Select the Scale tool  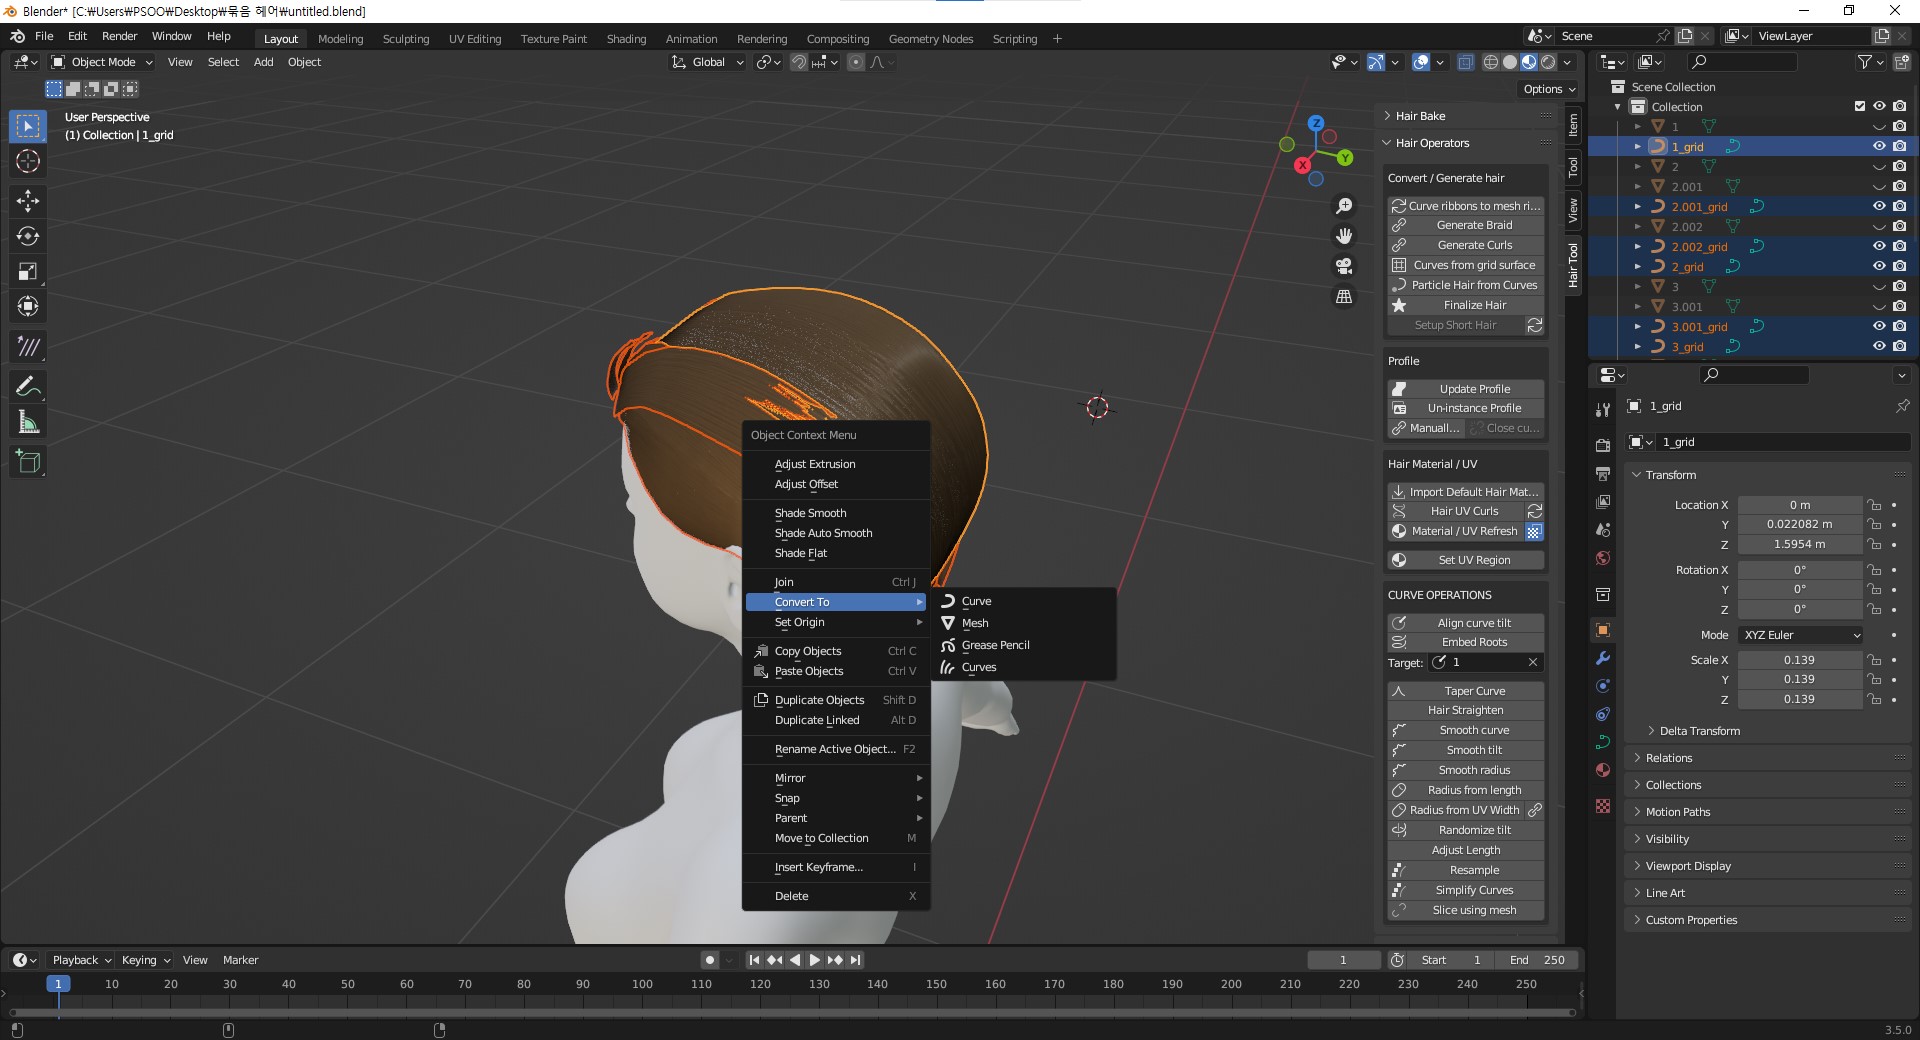pos(28,272)
